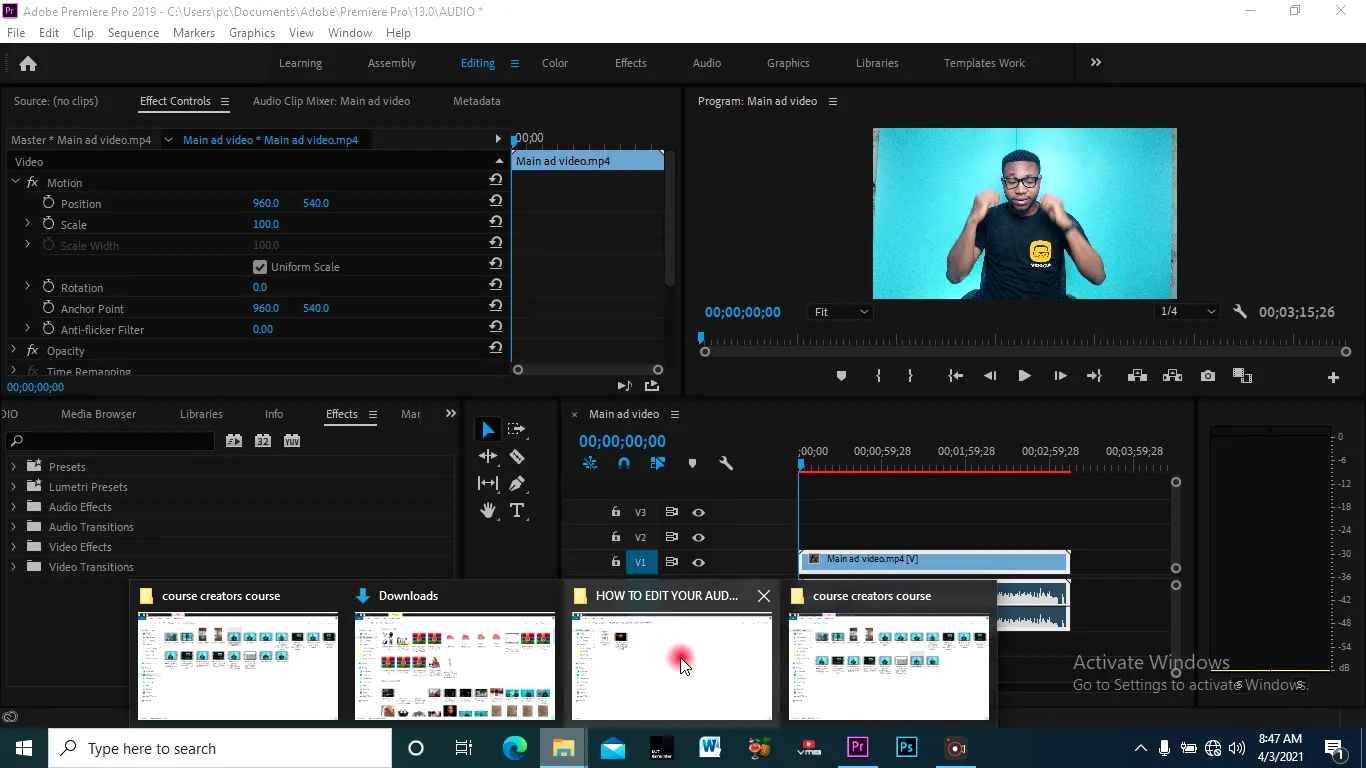Hide track V3 output eye
Image resolution: width=1366 pixels, height=768 pixels.
click(x=698, y=512)
